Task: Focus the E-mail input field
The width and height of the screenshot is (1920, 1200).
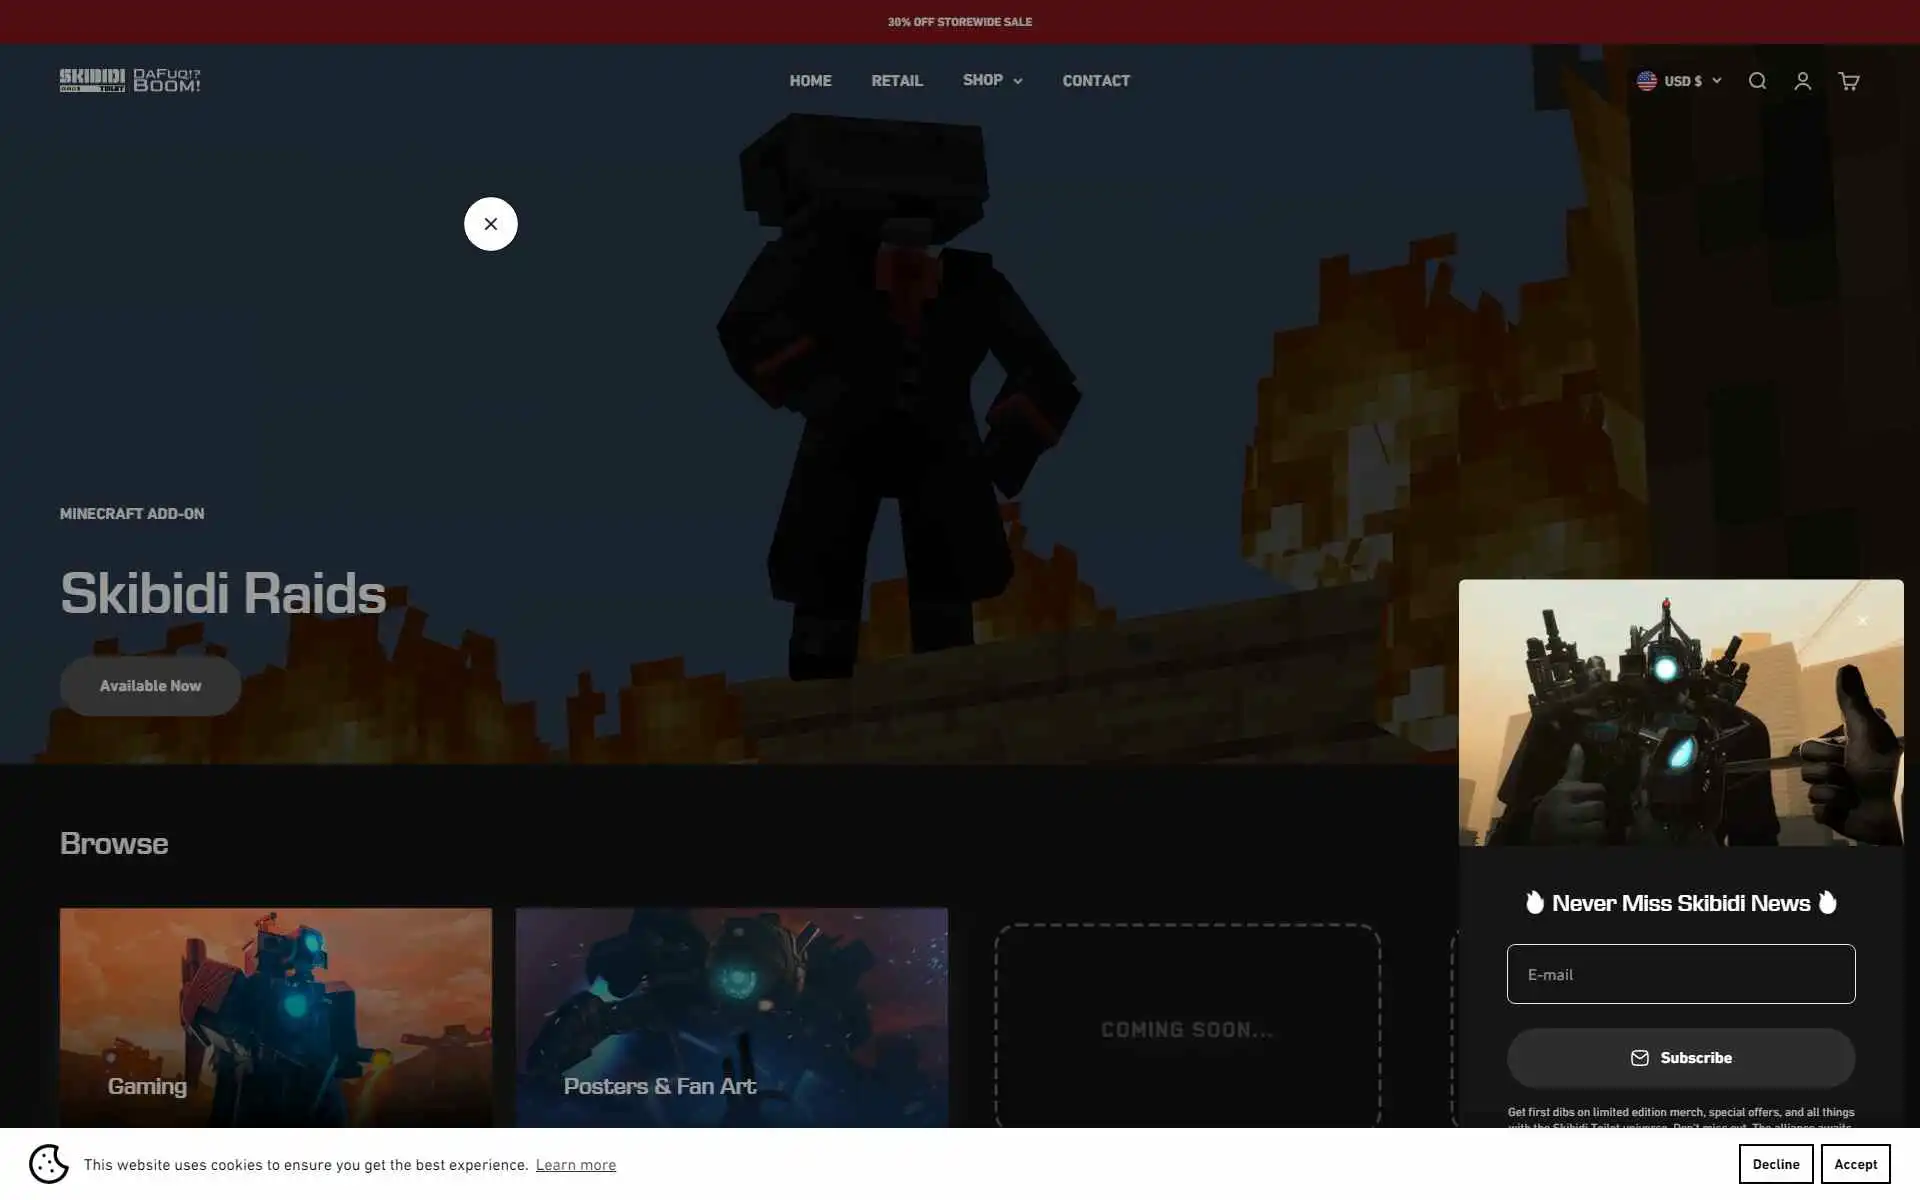Action: pos(1680,974)
